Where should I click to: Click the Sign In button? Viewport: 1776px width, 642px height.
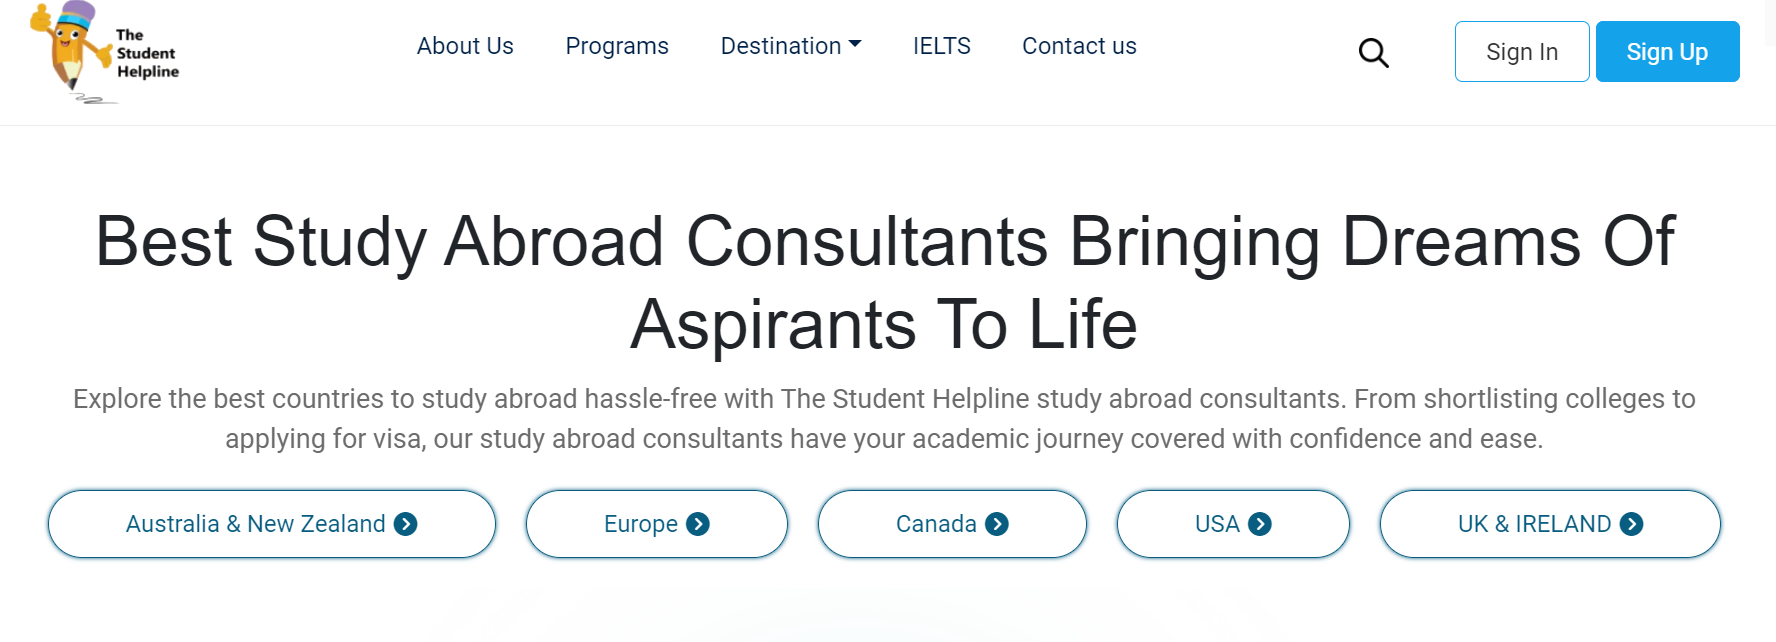coord(1522,52)
